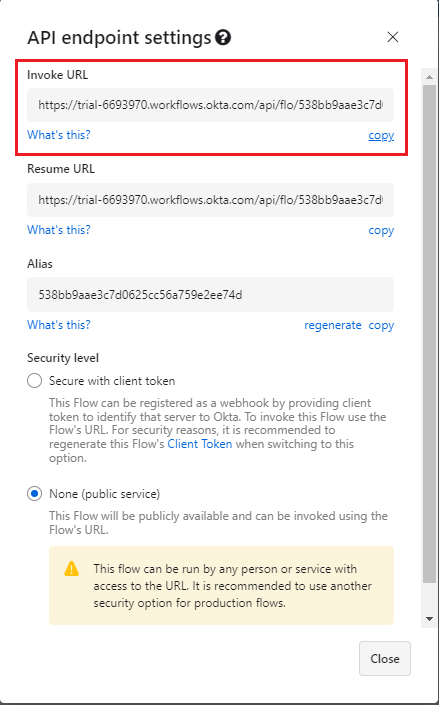Click the yellow warning triangle icon
Viewport: 439px width, 705px height.
(72, 568)
